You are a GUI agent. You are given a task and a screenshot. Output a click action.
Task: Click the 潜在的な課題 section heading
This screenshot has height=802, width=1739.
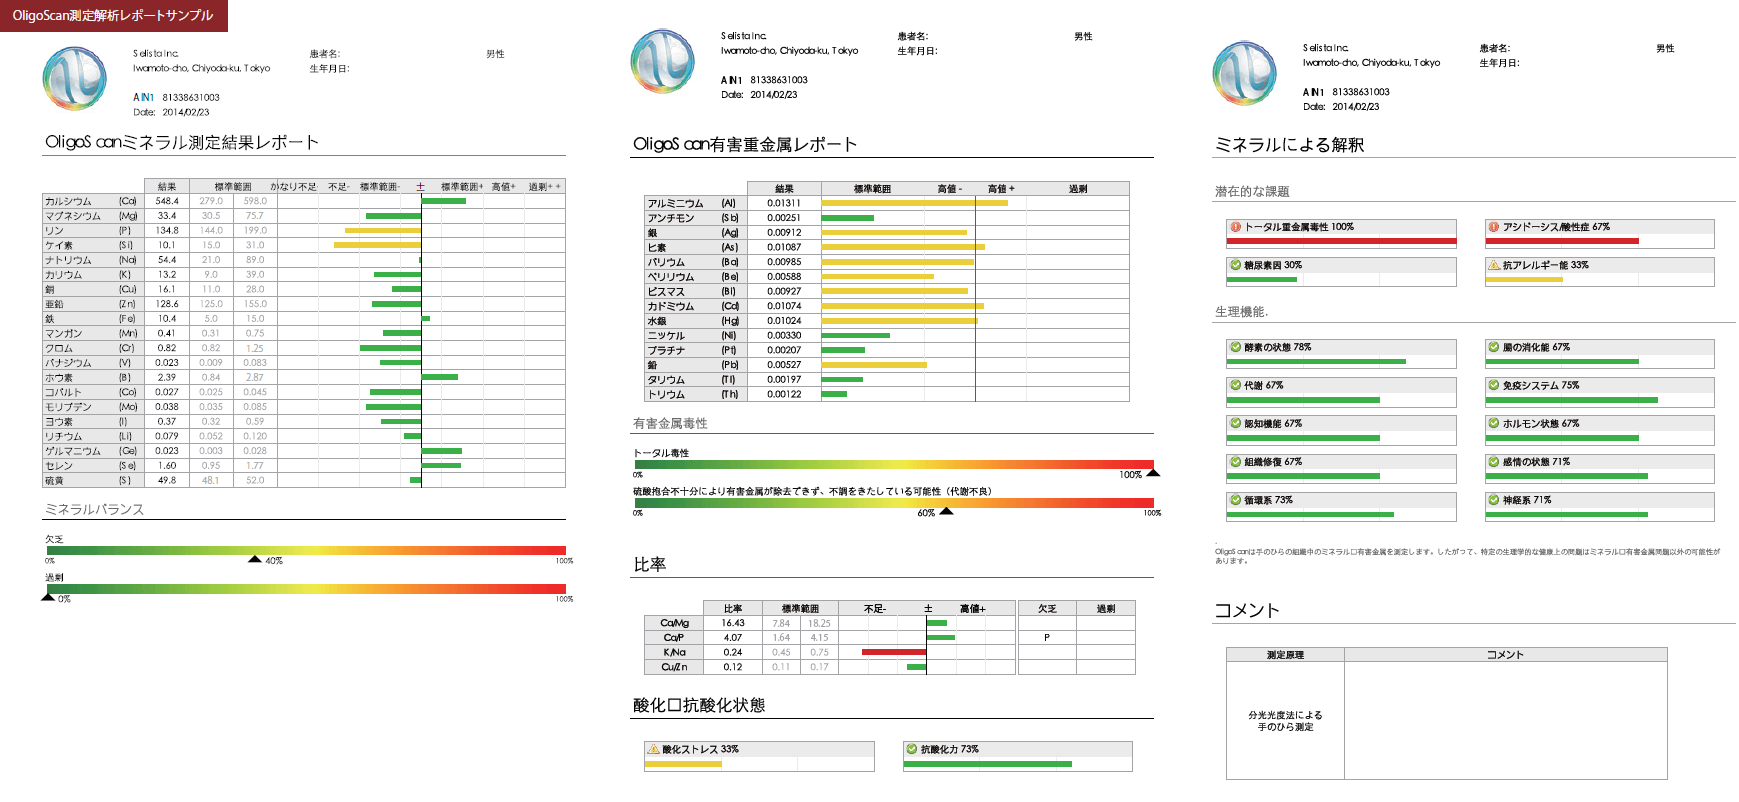coord(1252,192)
